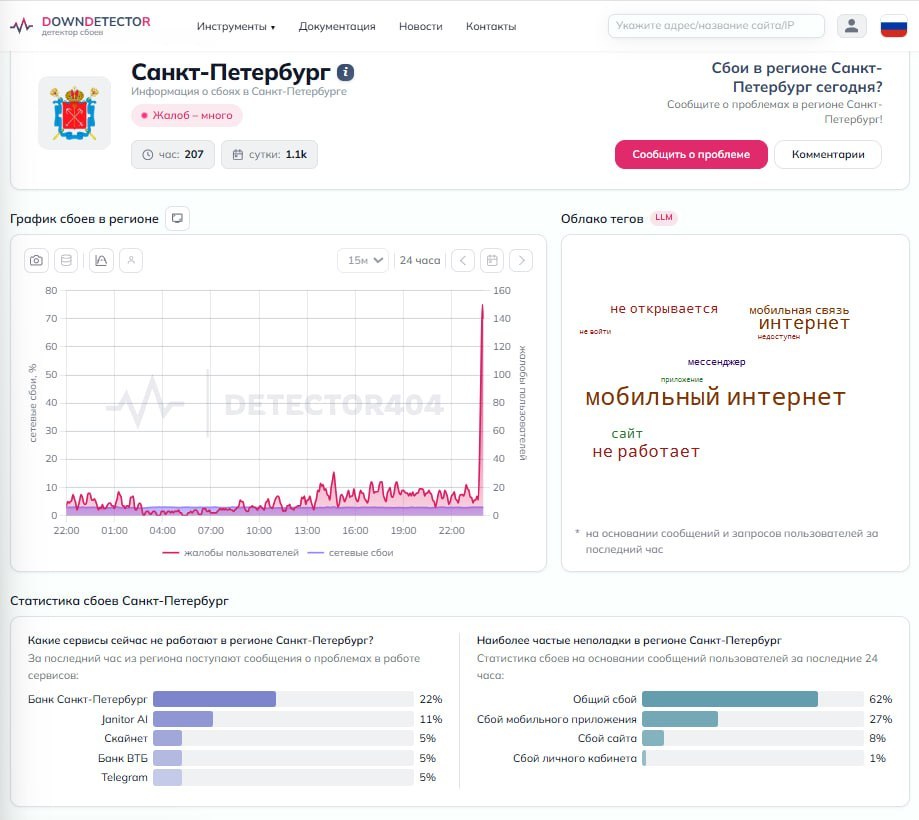Click the Сообщить о проблеме button
The width and height of the screenshot is (919, 820).
pyautogui.click(x=691, y=154)
